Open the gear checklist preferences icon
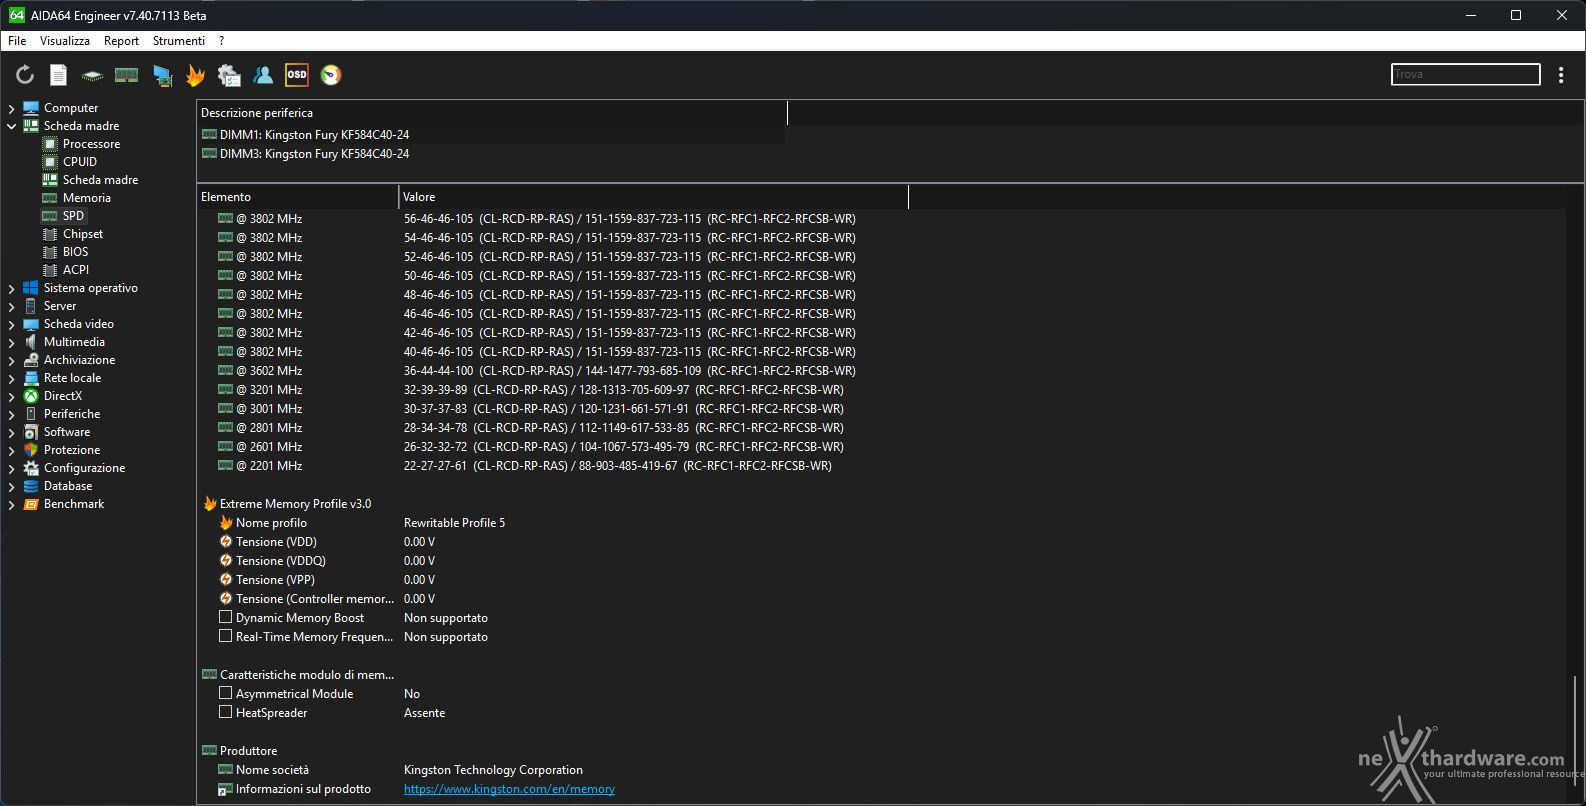Viewport: 1586px width, 806px height. [229, 75]
